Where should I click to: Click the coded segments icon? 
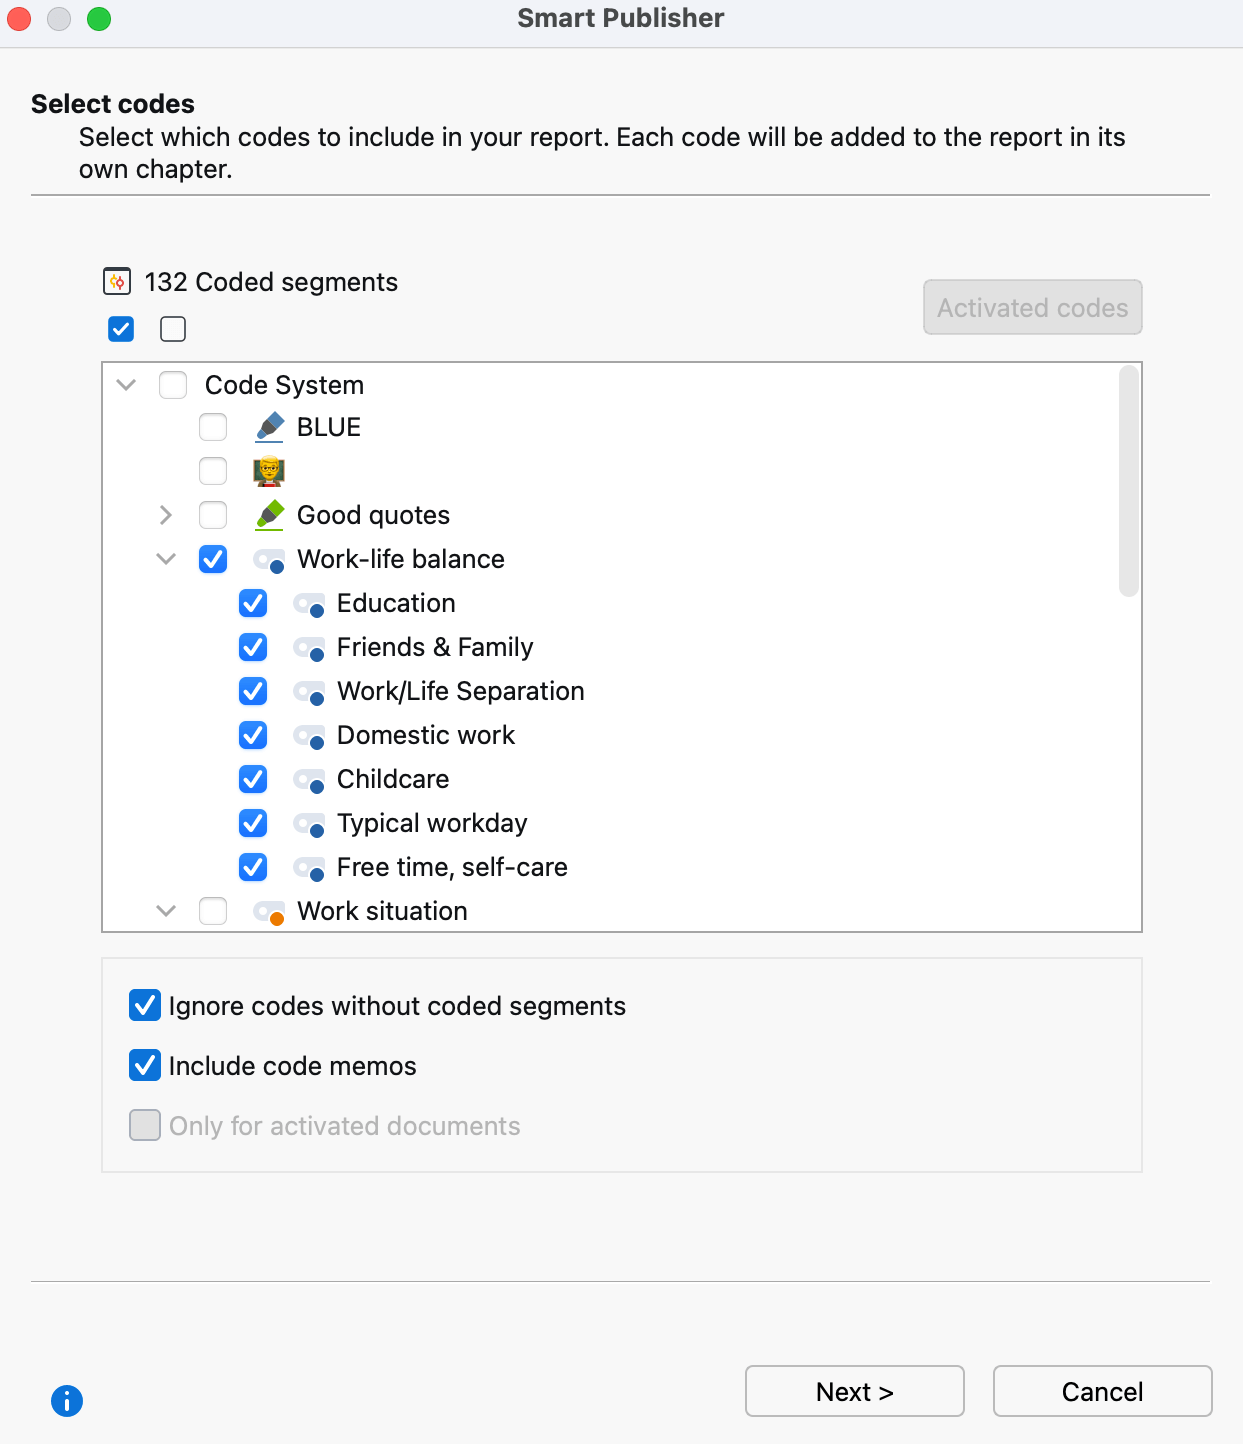point(117,282)
